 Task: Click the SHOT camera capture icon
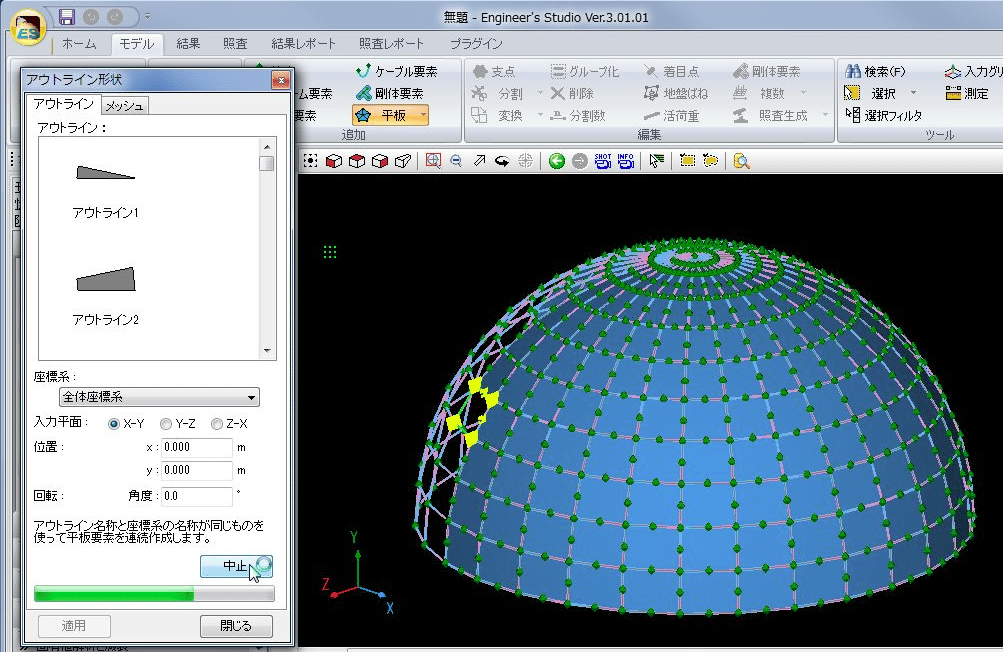[x=603, y=161]
